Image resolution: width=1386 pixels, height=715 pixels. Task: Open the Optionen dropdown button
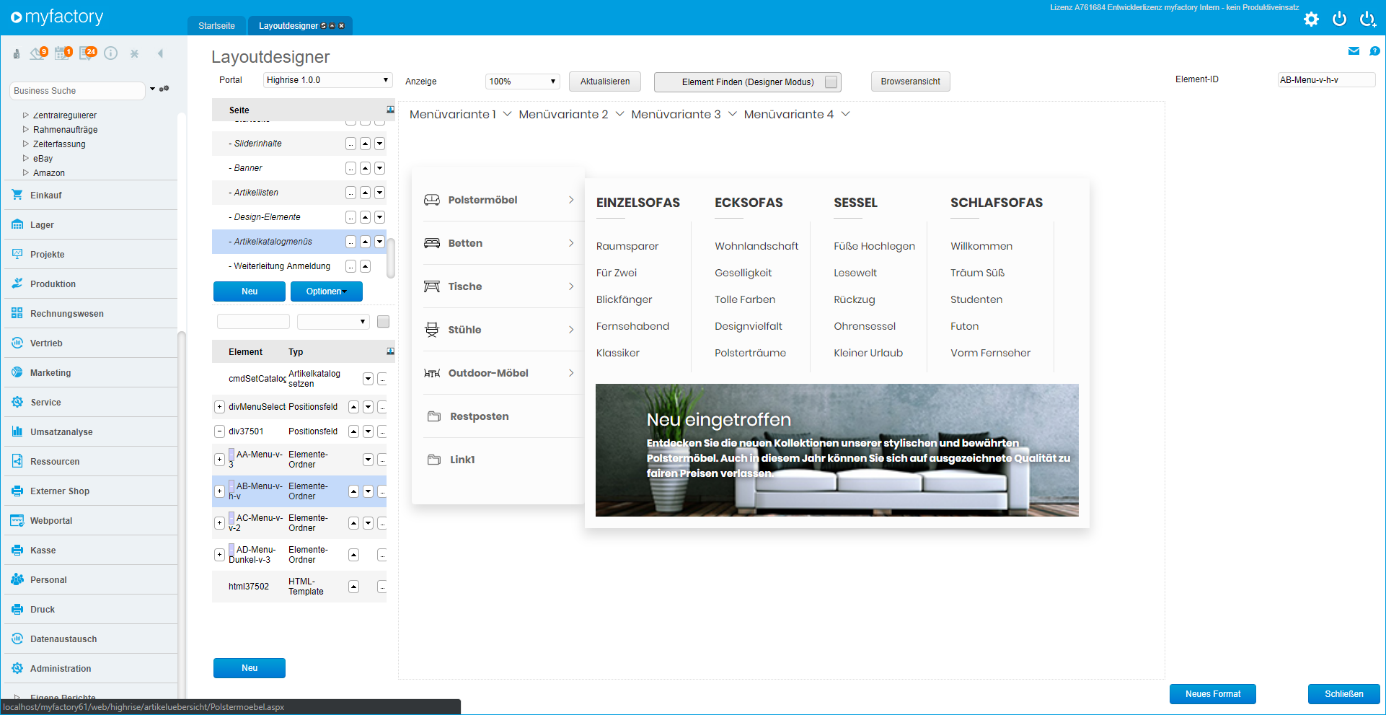pos(327,291)
